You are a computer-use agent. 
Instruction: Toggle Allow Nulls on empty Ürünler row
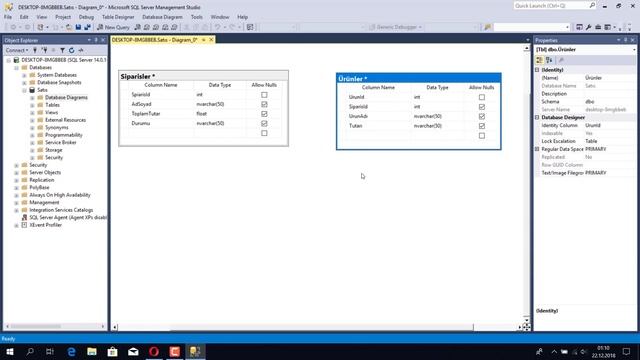[482, 136]
